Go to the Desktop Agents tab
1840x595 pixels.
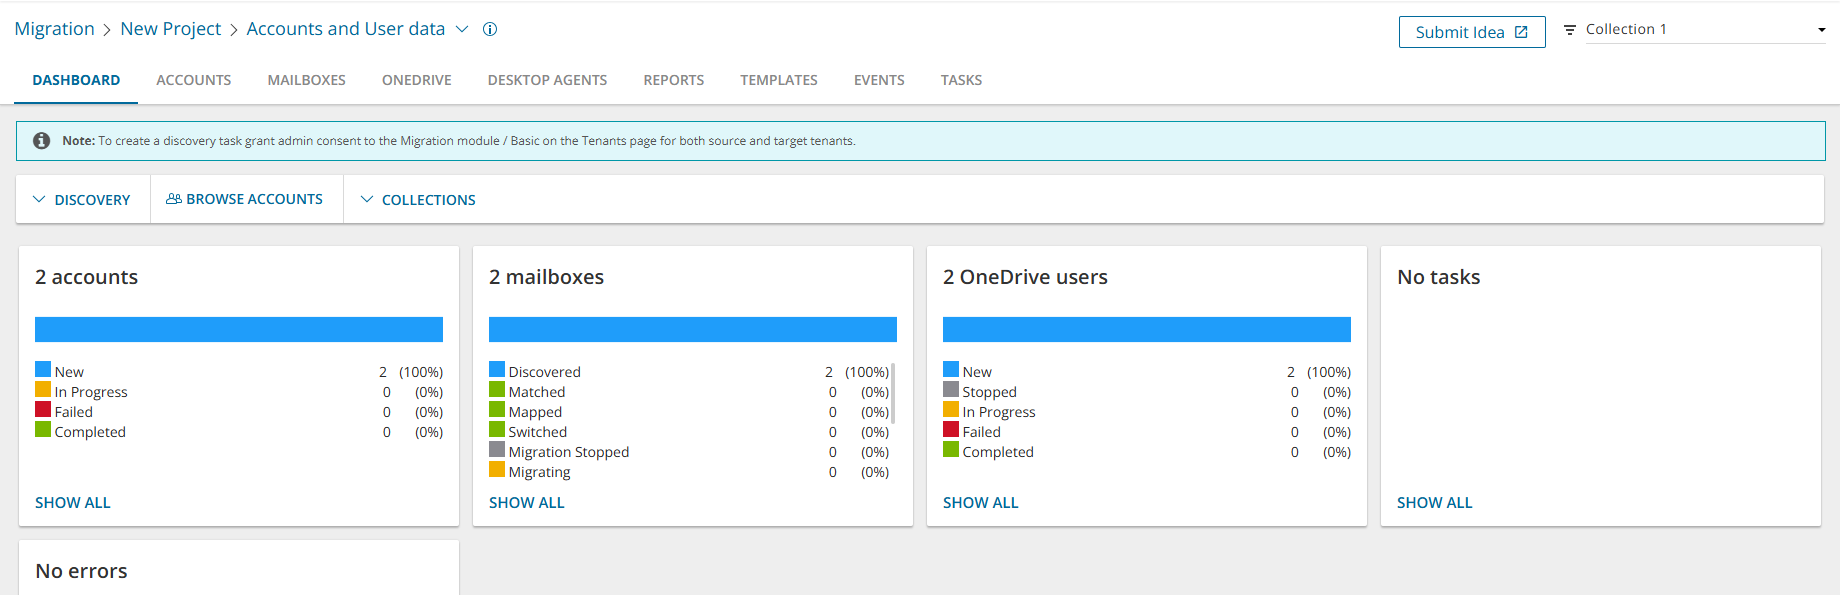click(547, 80)
